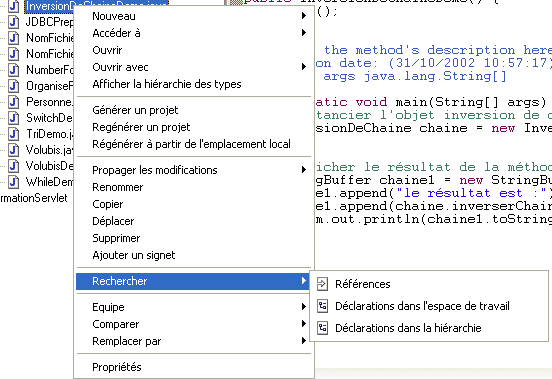Click the Java file icon next to WhileDem
The width and height of the screenshot is (552, 379).
coord(13,182)
